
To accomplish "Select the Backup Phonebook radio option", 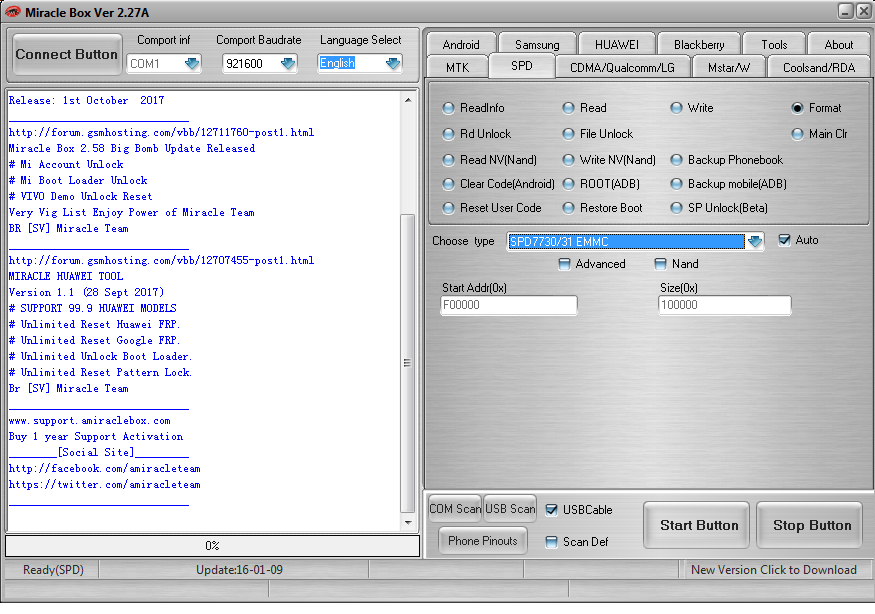I will pos(676,160).
